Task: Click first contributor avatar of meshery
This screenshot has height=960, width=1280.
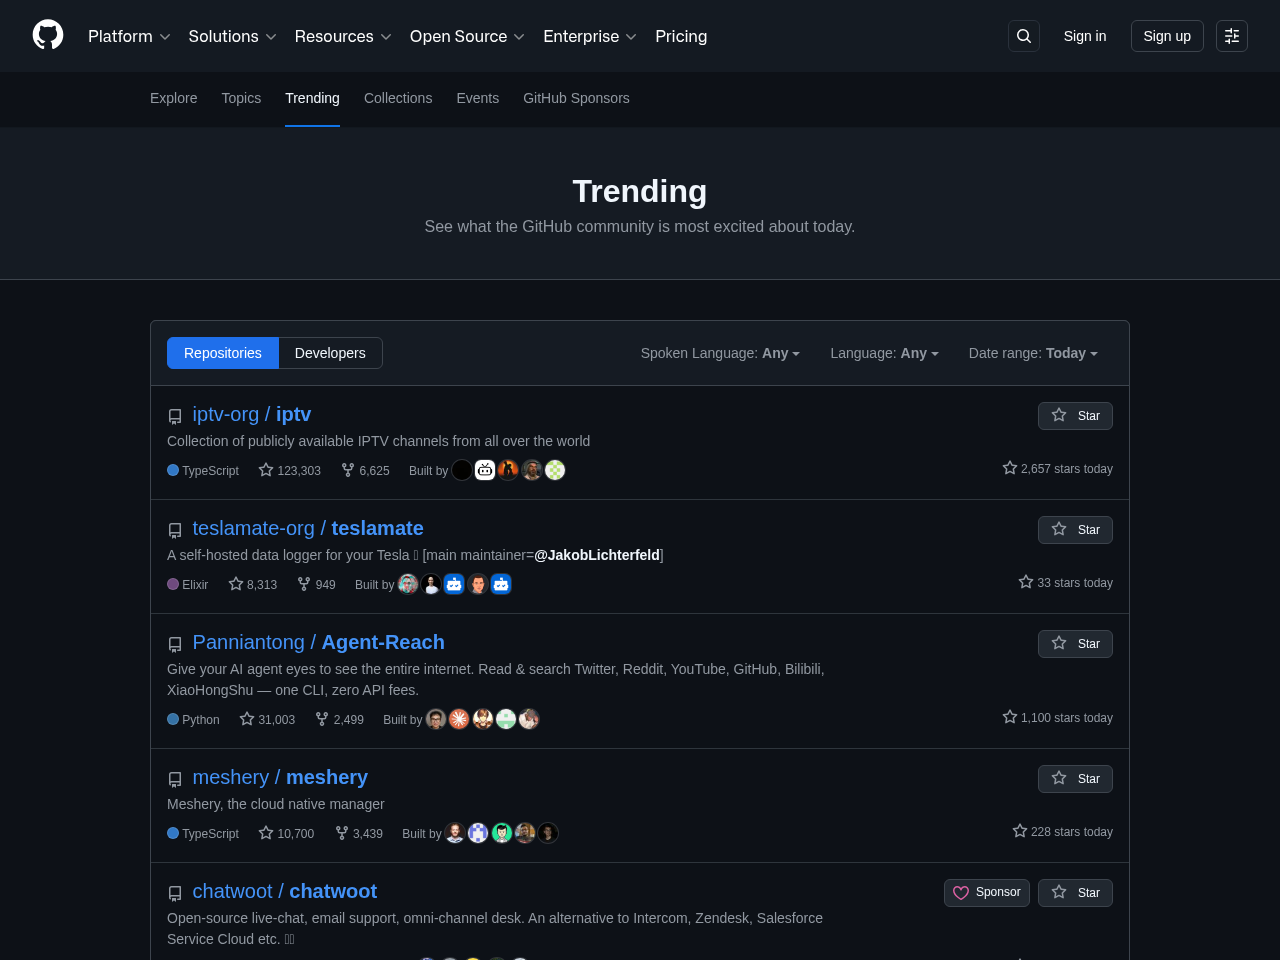Action: [x=455, y=833]
